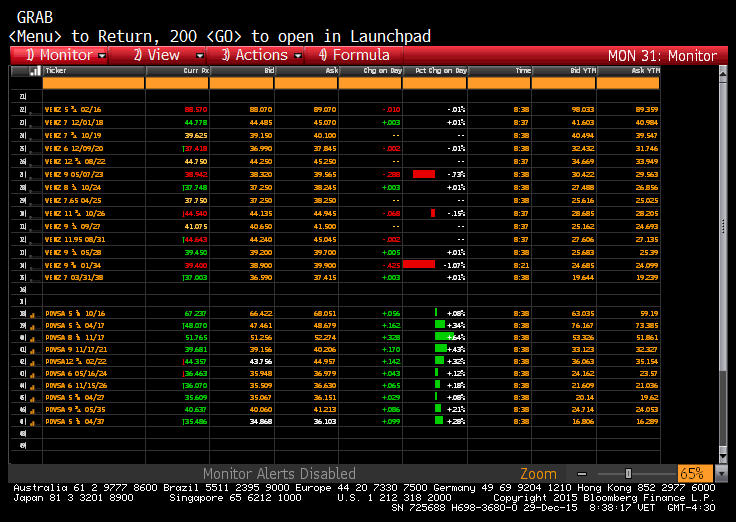Click chart icon beside PDVSA 04/27 row
The image size is (736, 522).
(x=32, y=399)
